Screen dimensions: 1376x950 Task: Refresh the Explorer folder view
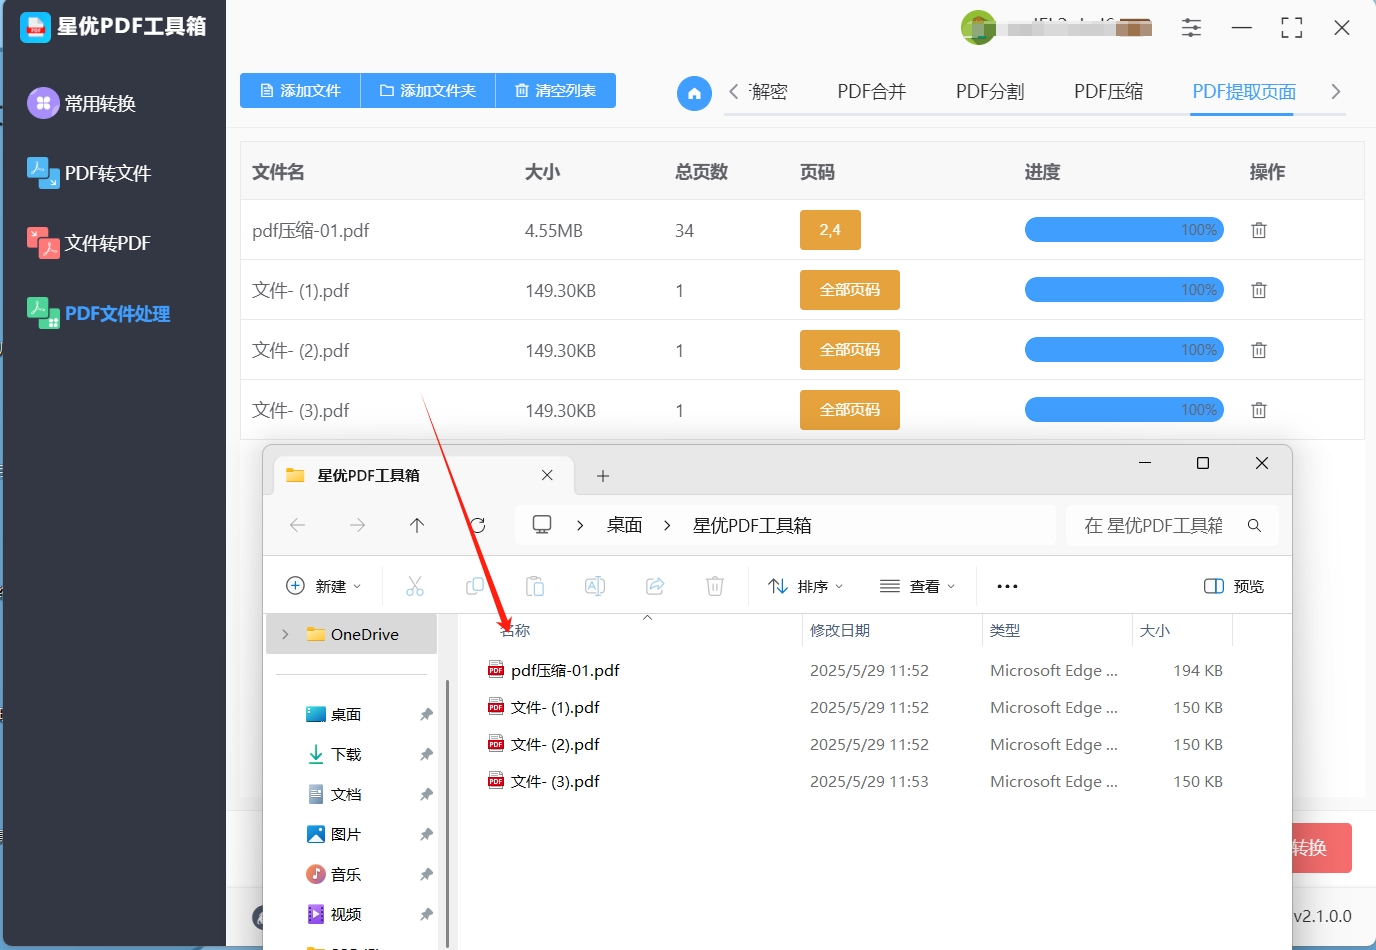coord(478,525)
